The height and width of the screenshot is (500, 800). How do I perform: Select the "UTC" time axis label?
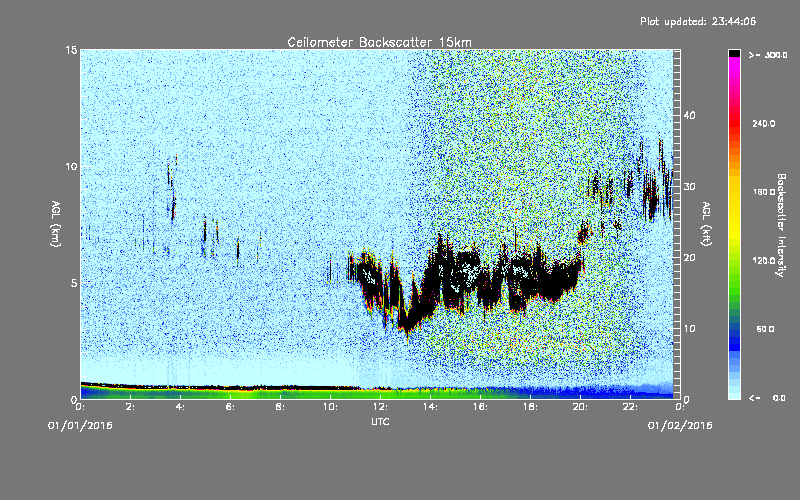coord(380,421)
